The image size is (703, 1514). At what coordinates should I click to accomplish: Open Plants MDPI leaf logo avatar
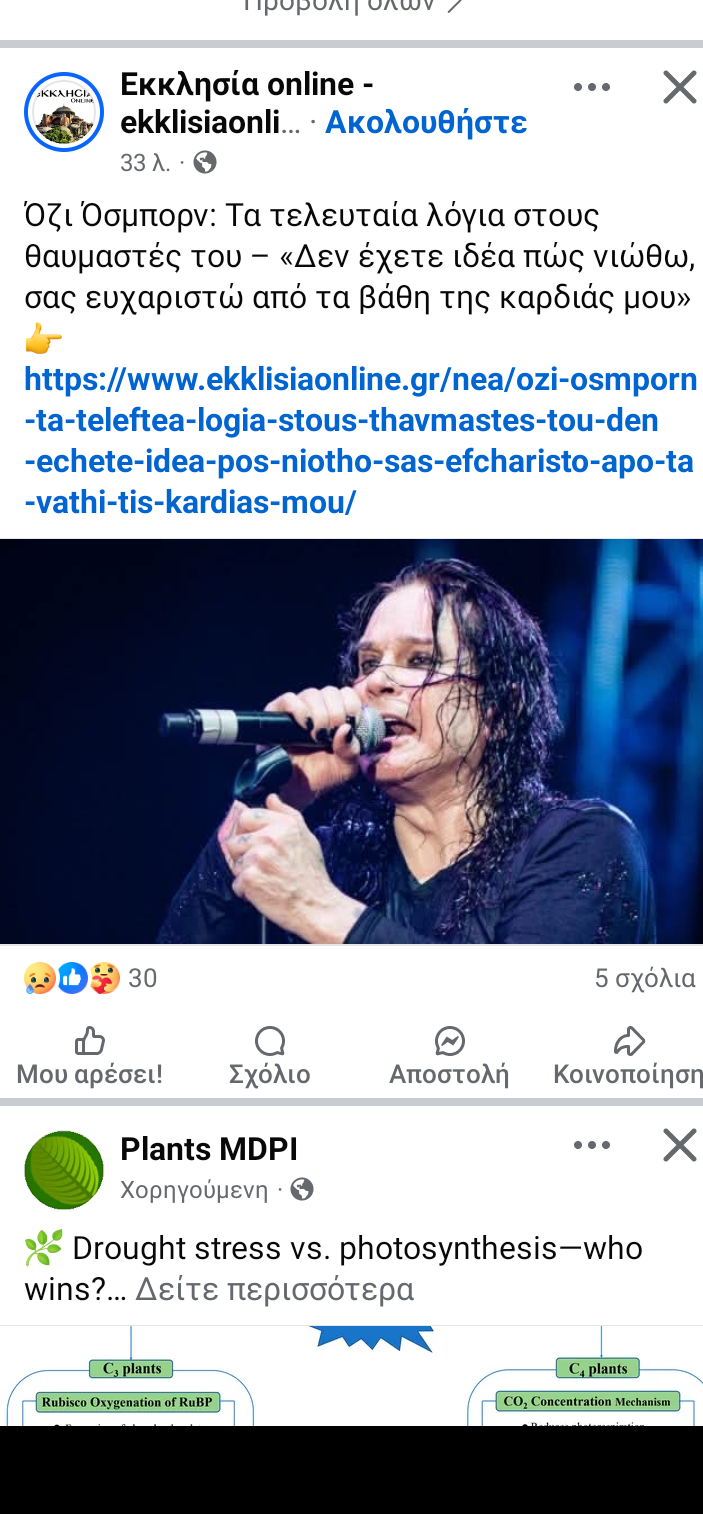64,1170
